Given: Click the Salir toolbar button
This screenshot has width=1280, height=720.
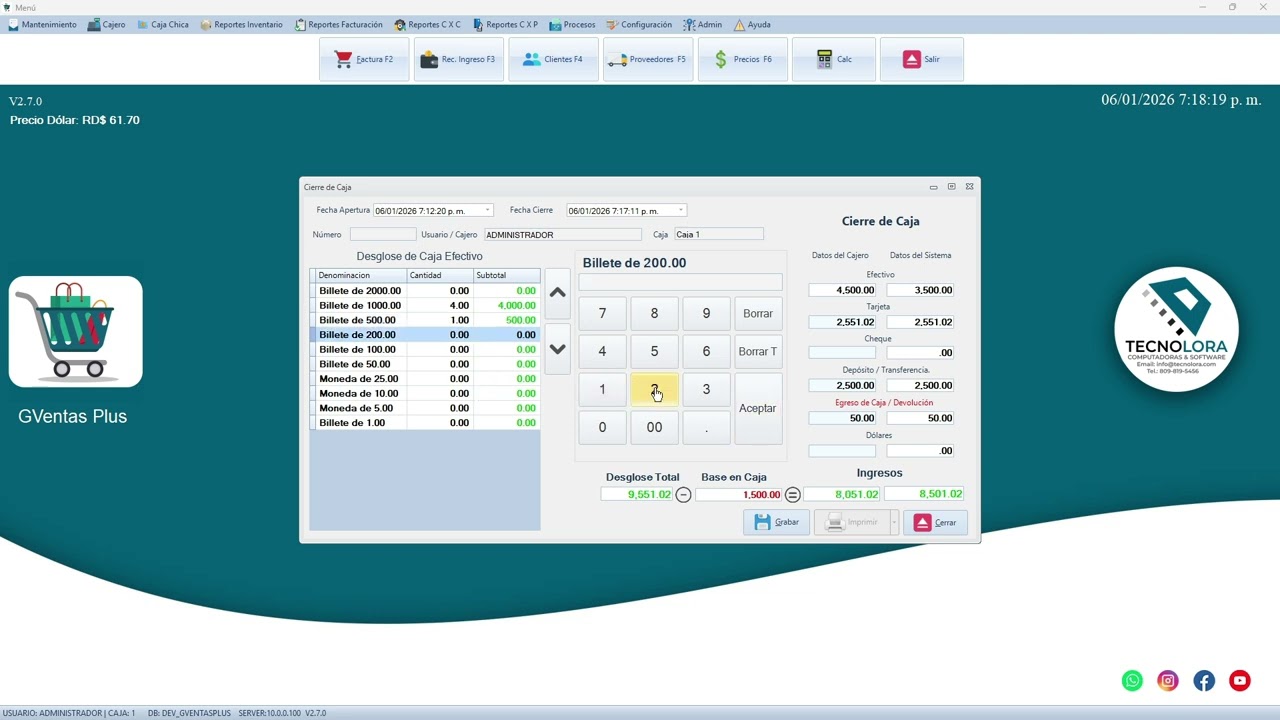Looking at the screenshot, I should coord(921,59).
